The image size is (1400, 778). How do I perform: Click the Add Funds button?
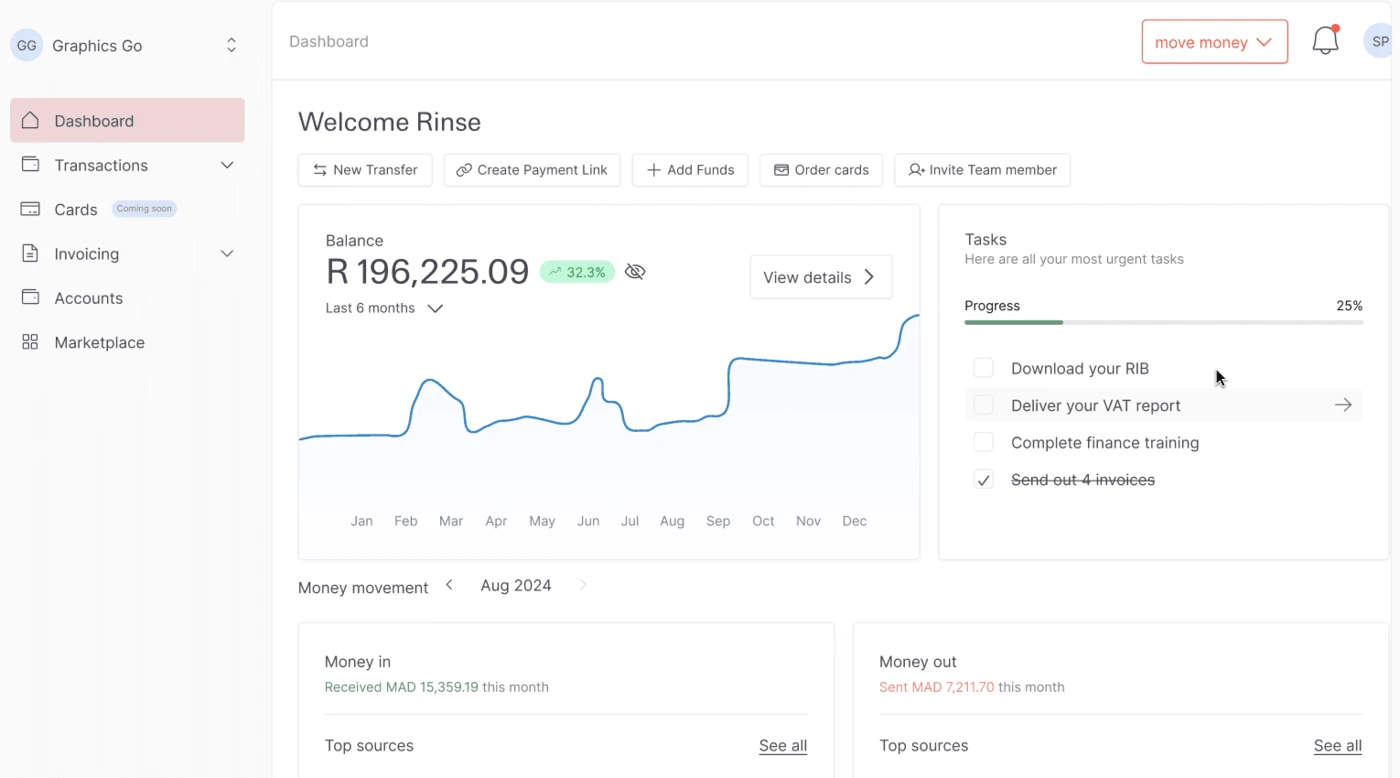[690, 170]
